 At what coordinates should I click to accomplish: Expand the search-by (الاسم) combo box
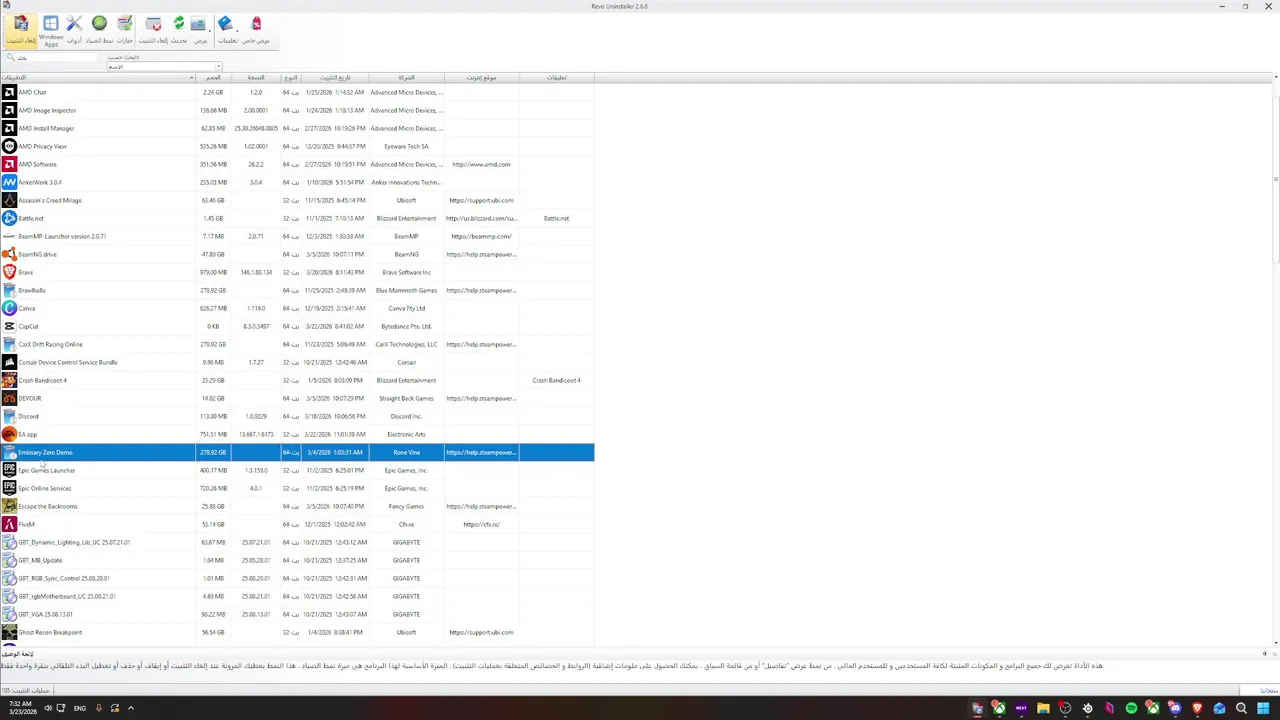[x=164, y=67]
